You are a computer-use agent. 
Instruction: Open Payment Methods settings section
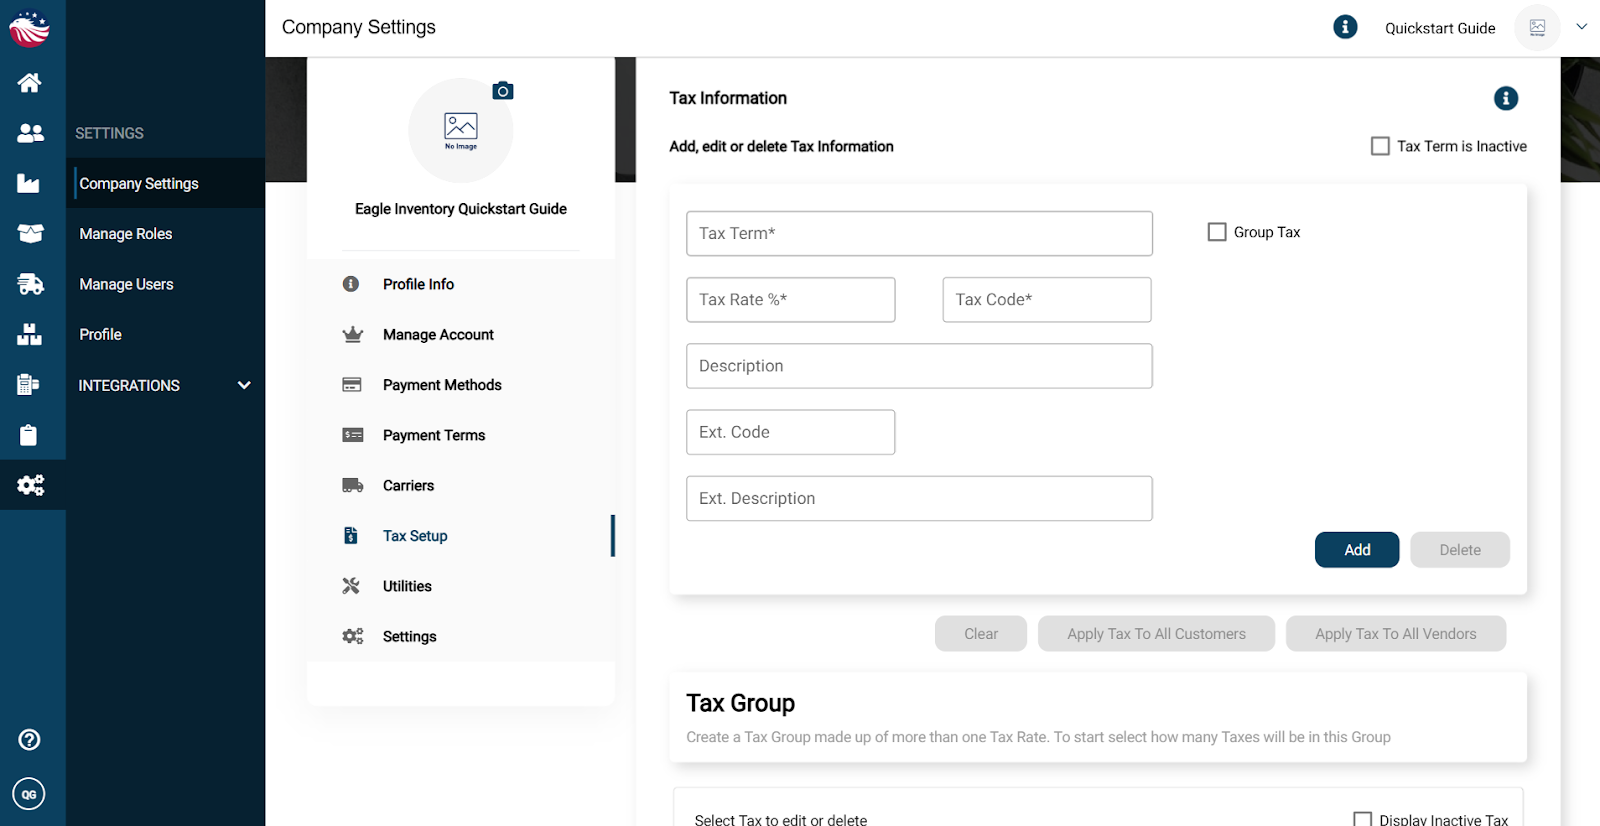pos(442,385)
